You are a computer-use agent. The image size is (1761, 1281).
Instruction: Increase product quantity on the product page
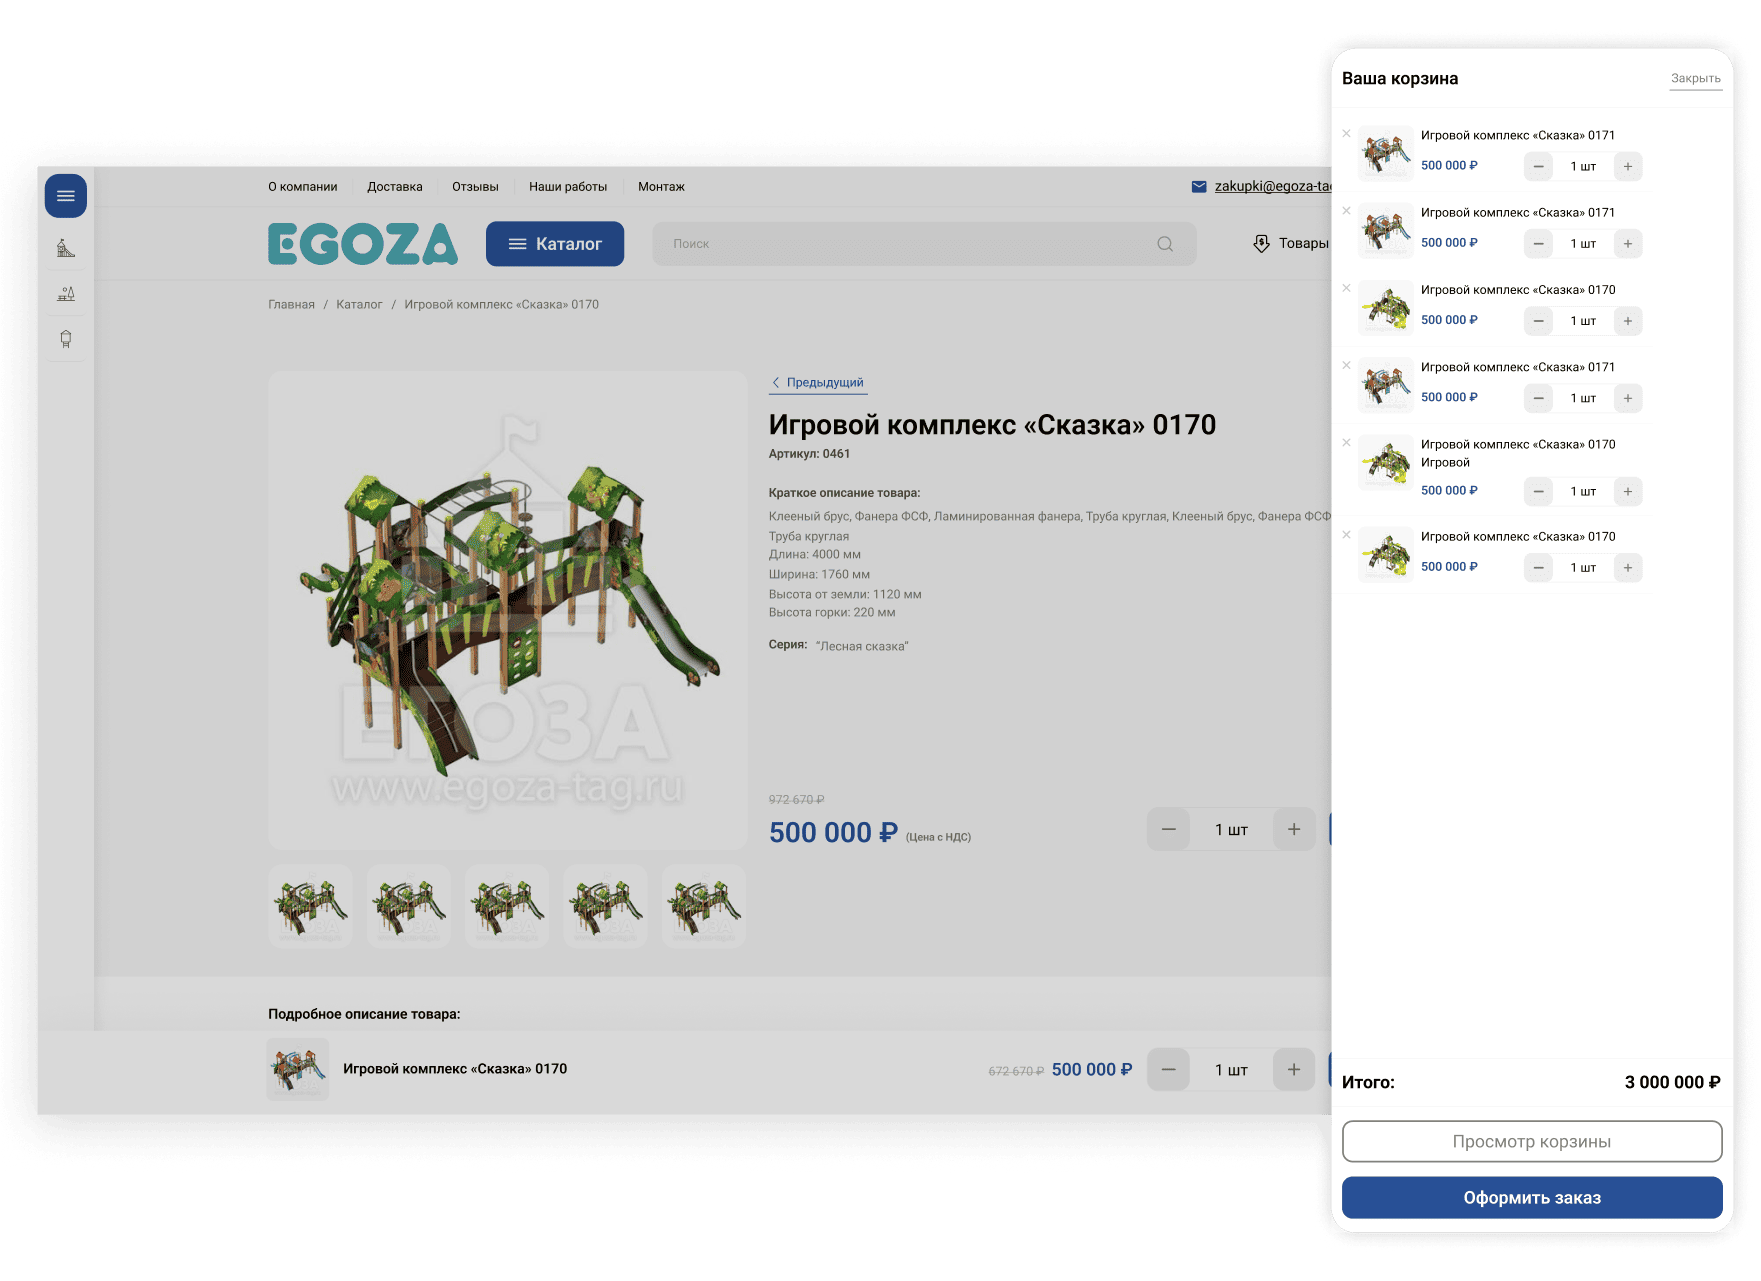point(1293,829)
